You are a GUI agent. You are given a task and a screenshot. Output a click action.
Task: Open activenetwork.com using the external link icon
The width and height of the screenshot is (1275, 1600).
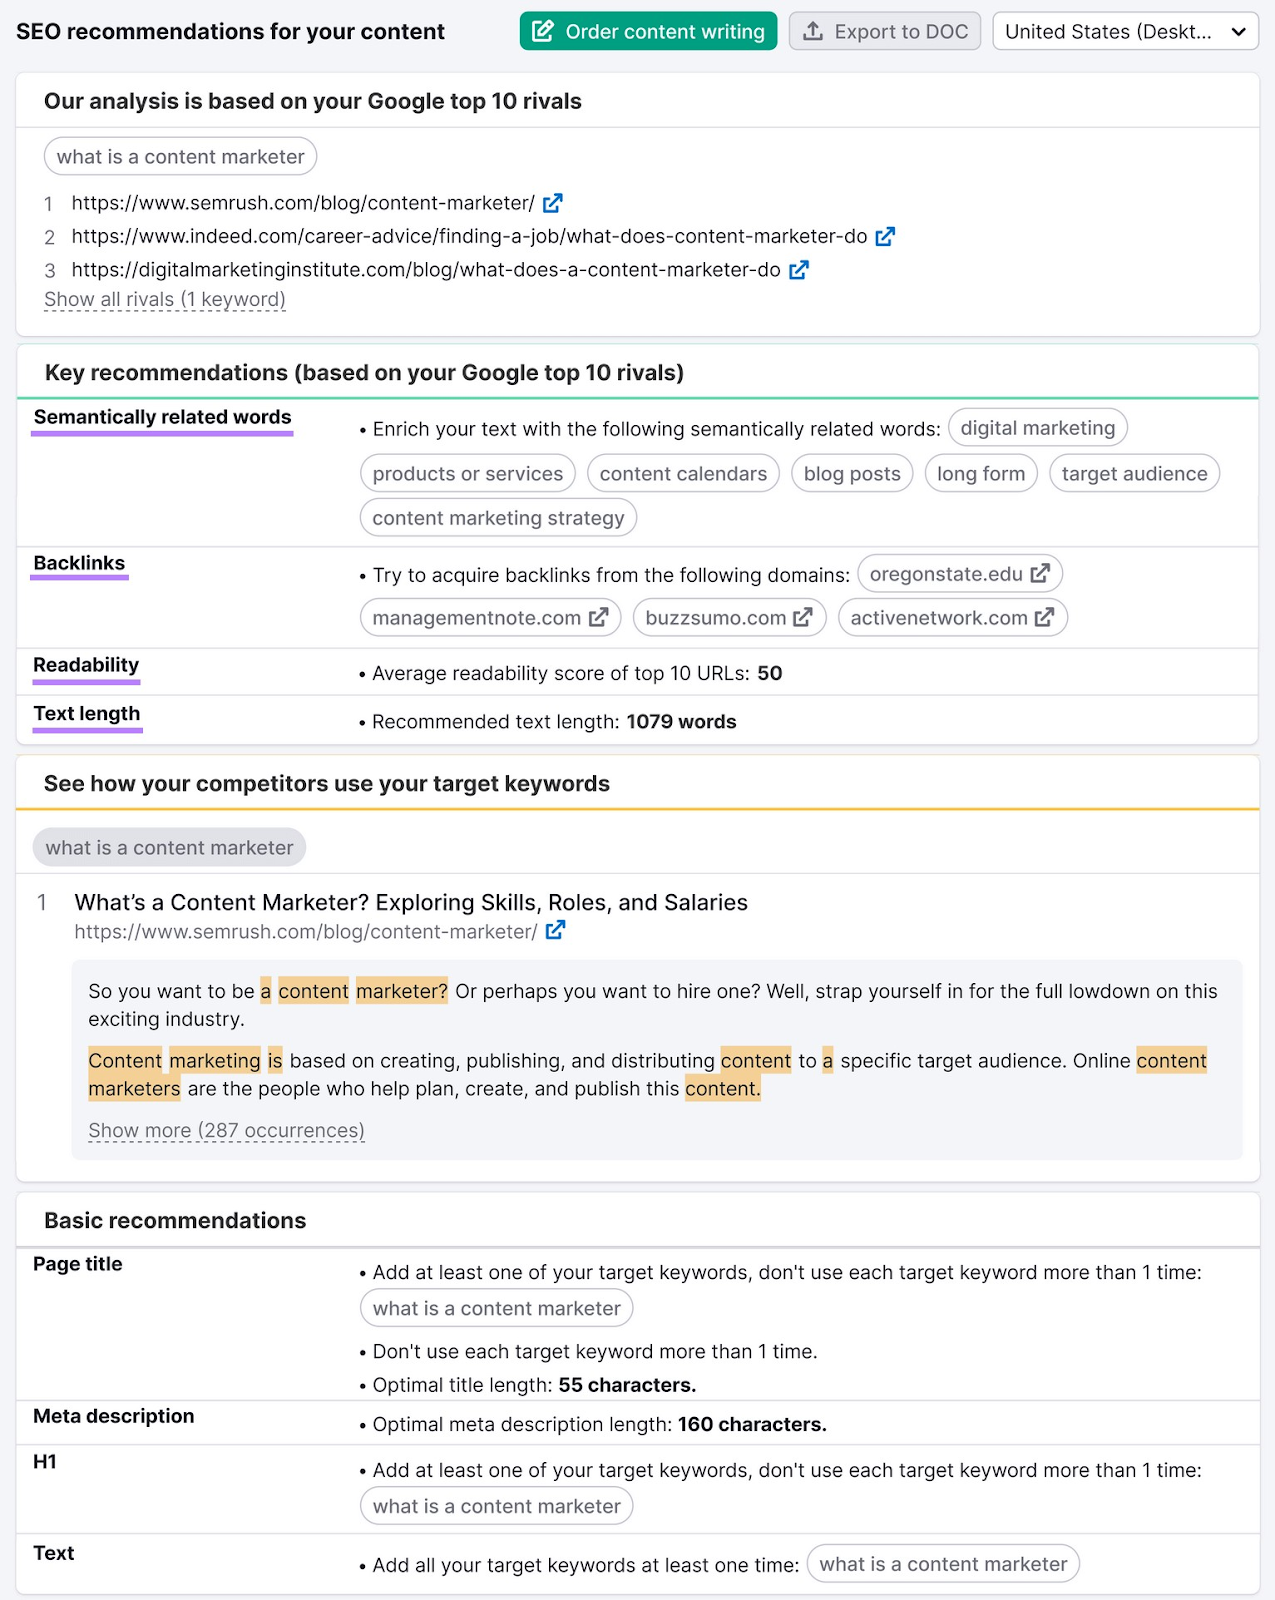click(x=1043, y=617)
